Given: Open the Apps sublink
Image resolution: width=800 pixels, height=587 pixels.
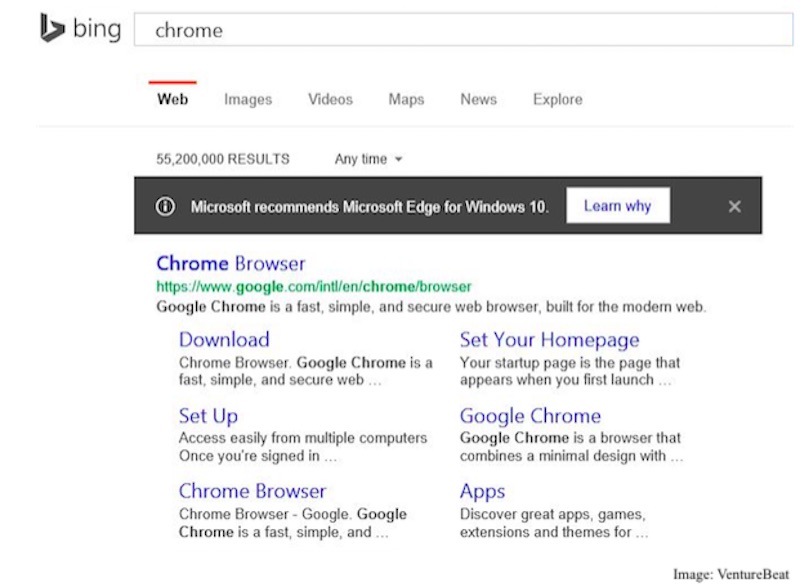Looking at the screenshot, I should 482,492.
